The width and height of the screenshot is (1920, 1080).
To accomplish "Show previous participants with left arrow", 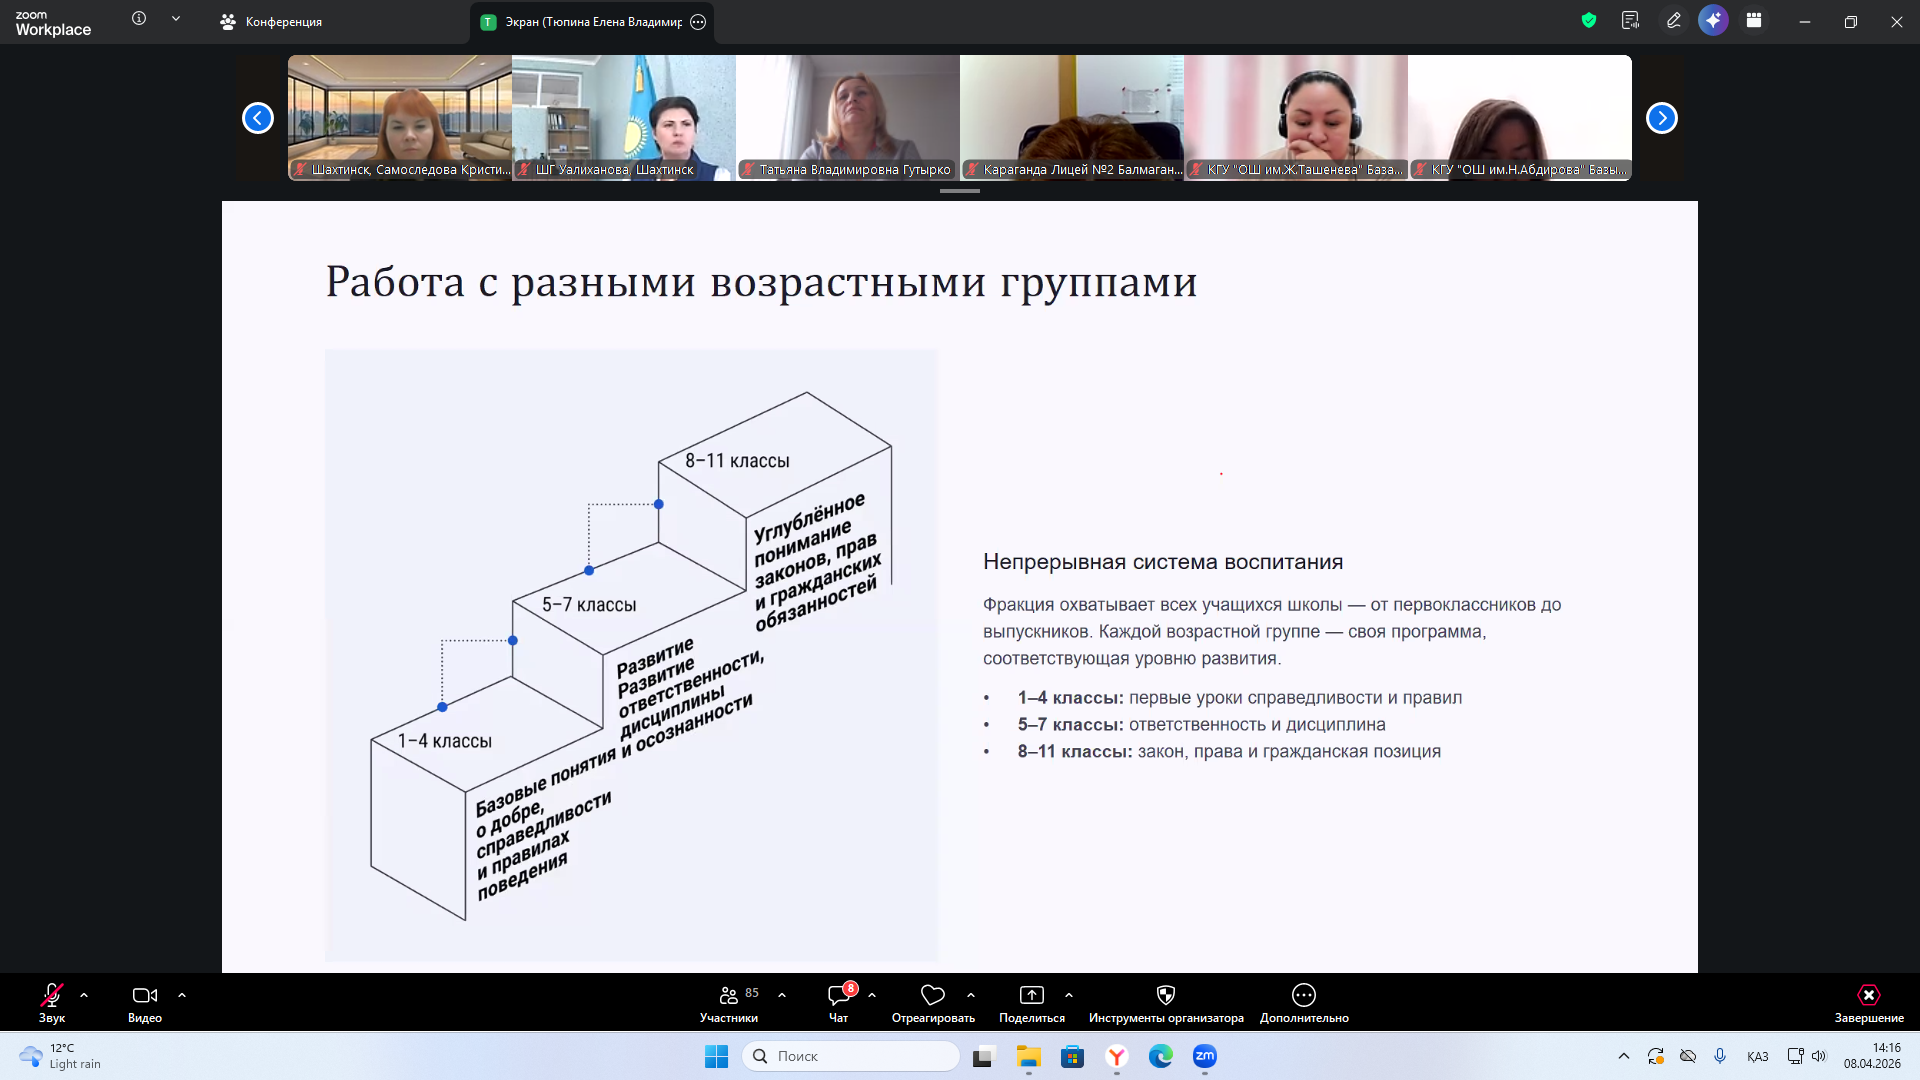I will pos(258,118).
